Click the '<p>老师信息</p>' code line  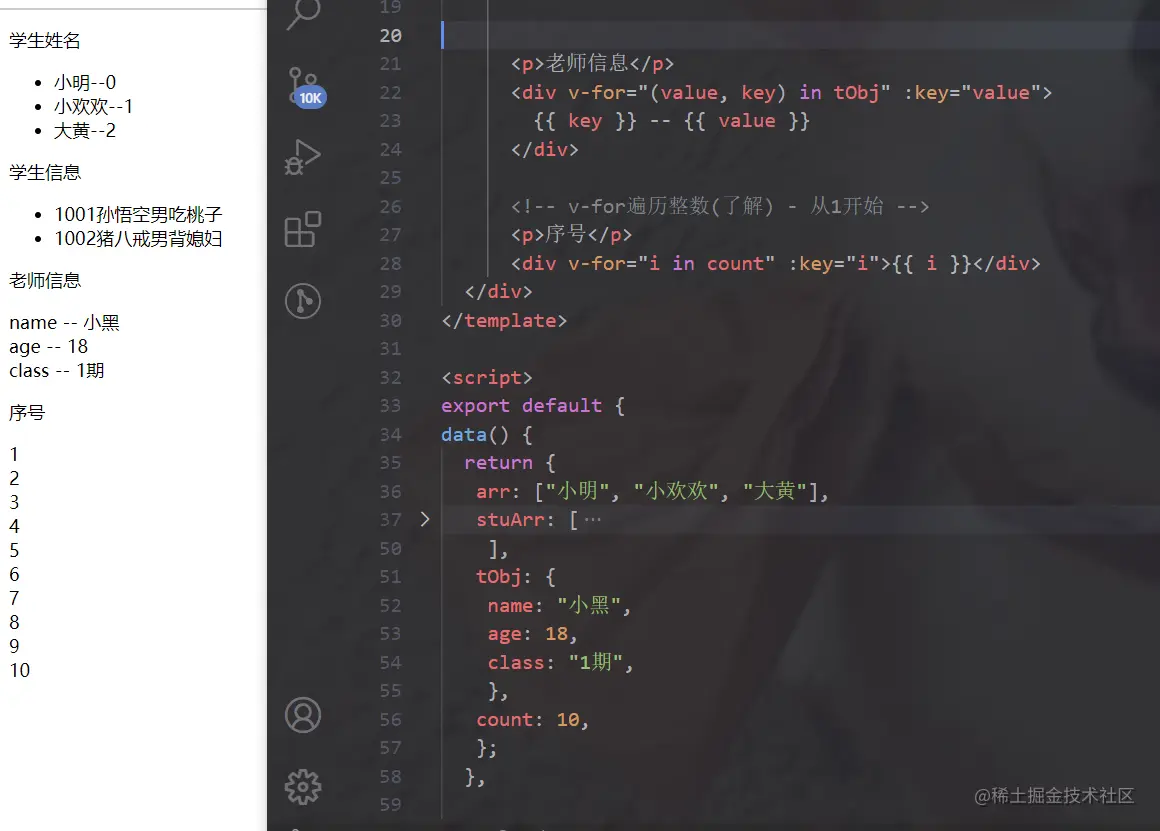click(x=592, y=64)
